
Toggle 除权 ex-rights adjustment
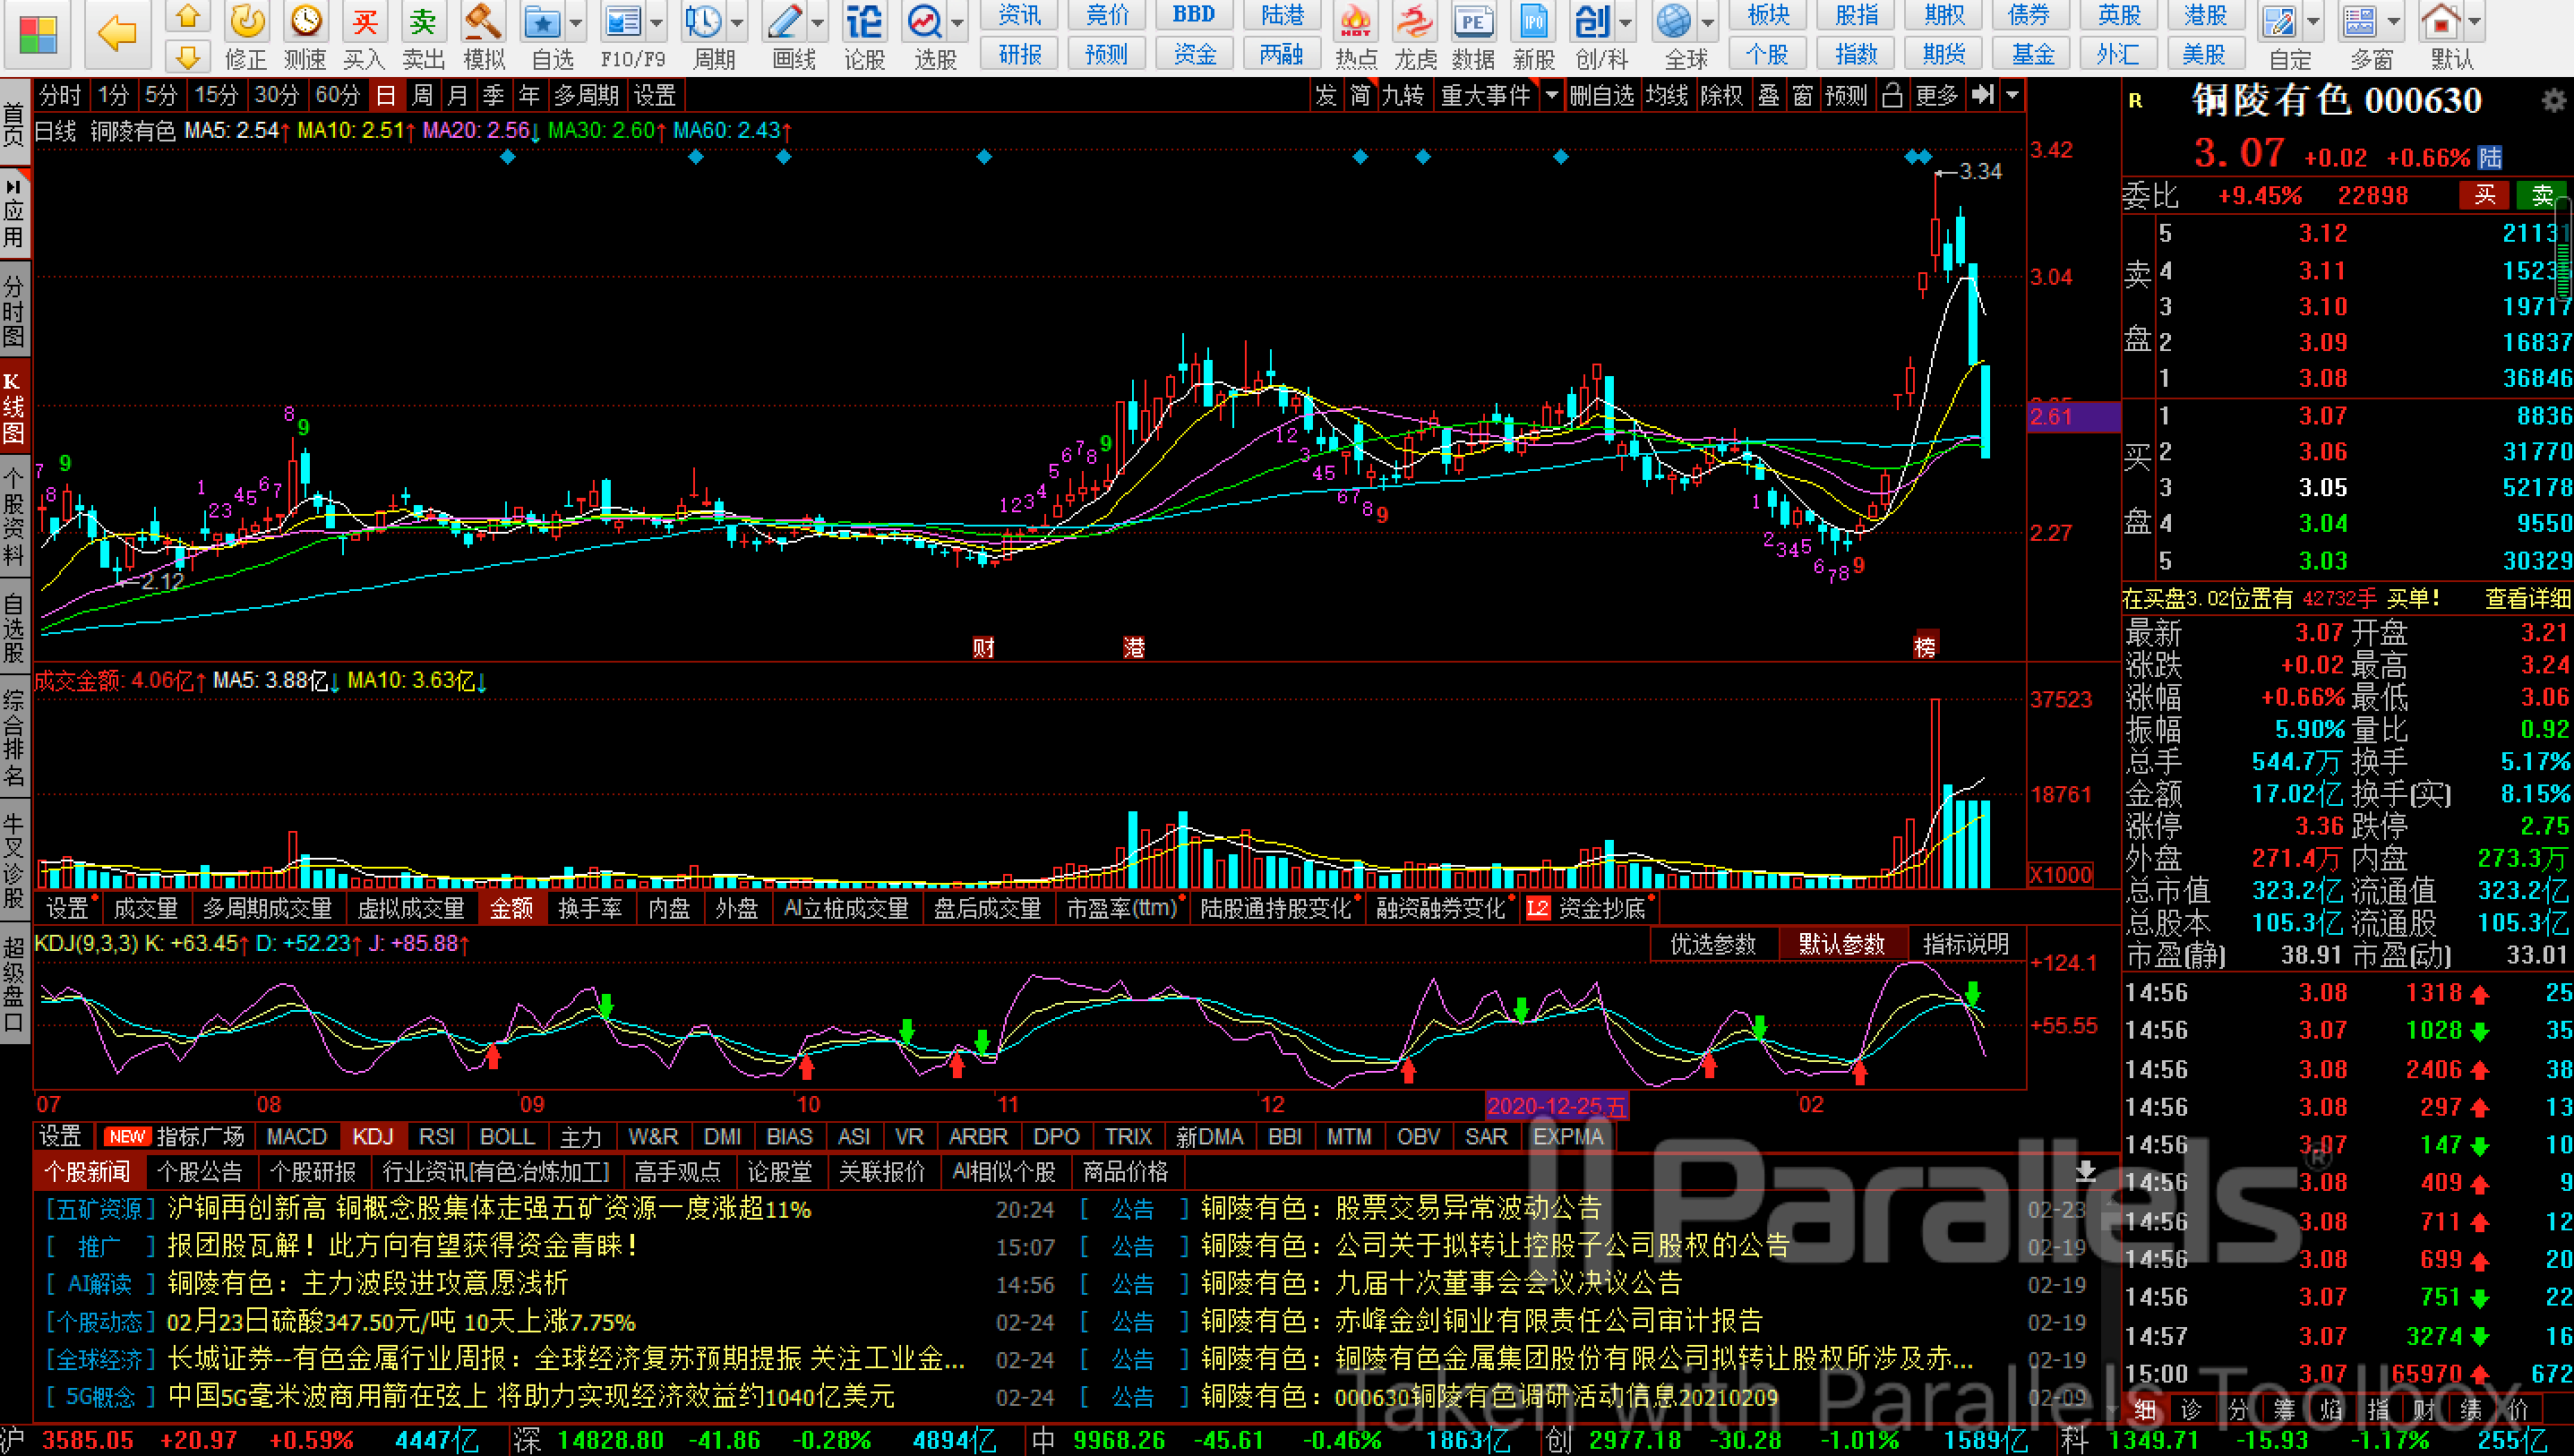click(x=1721, y=96)
